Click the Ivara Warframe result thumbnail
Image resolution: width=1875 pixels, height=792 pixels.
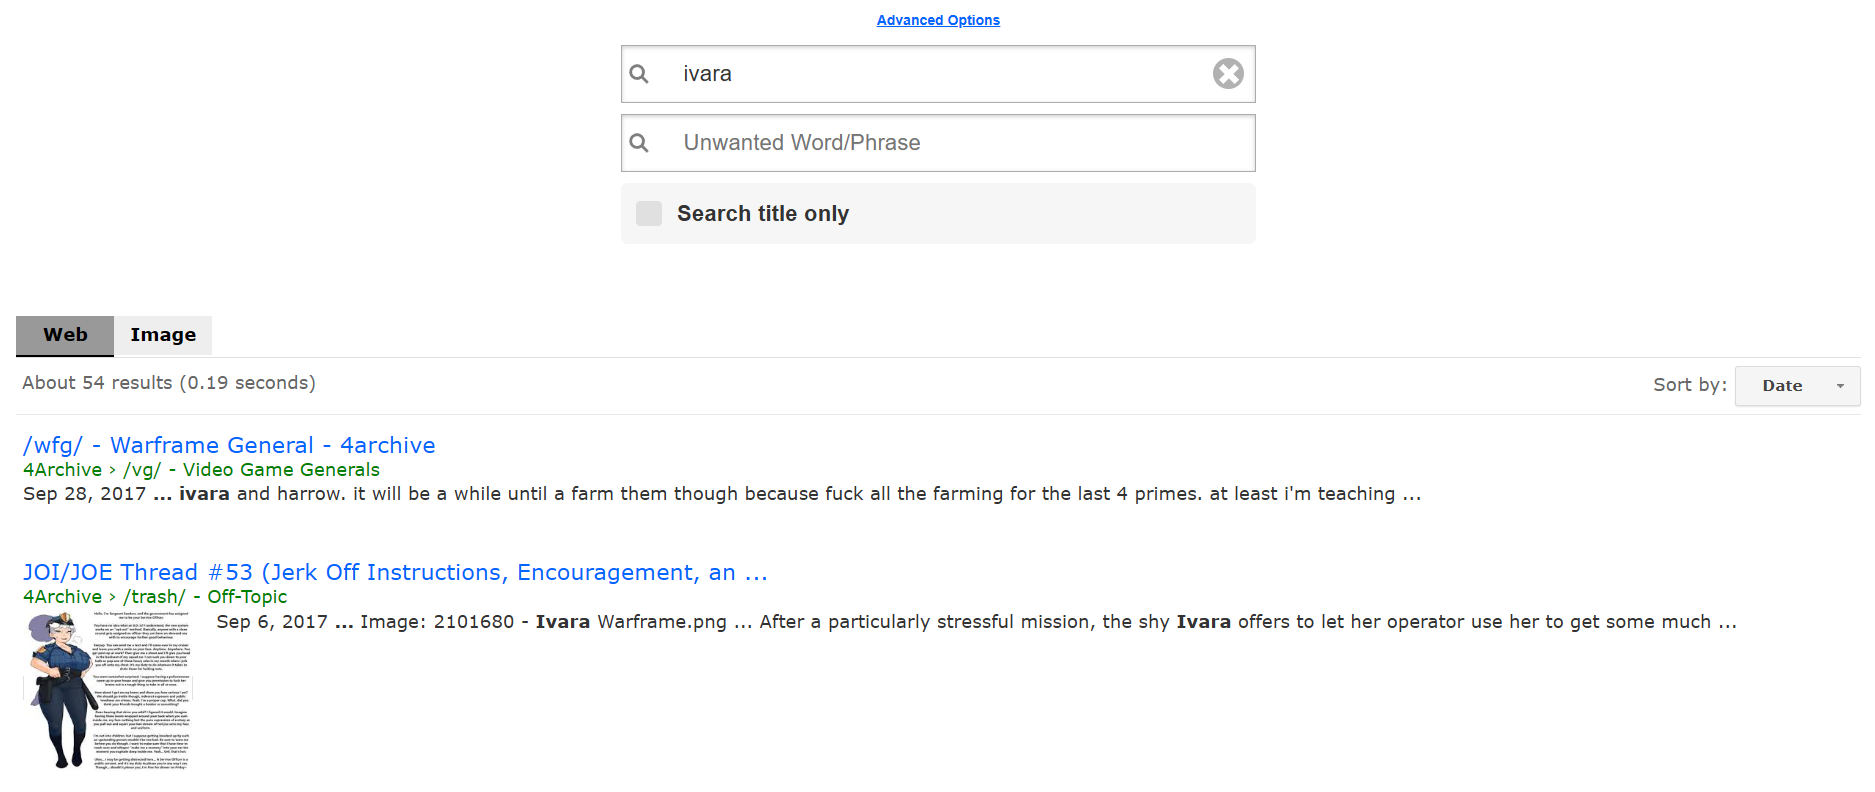(108, 690)
